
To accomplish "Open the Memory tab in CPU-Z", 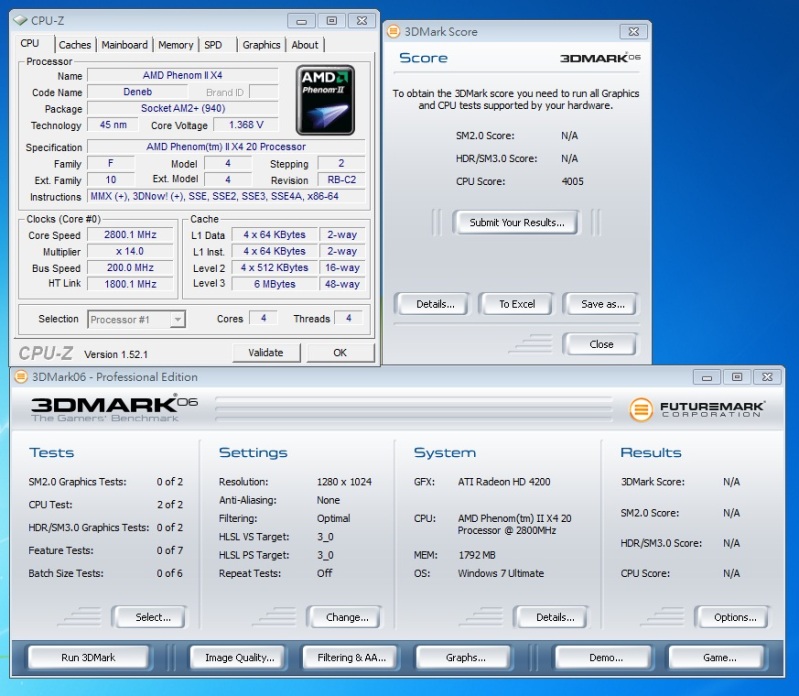I will [x=175, y=45].
